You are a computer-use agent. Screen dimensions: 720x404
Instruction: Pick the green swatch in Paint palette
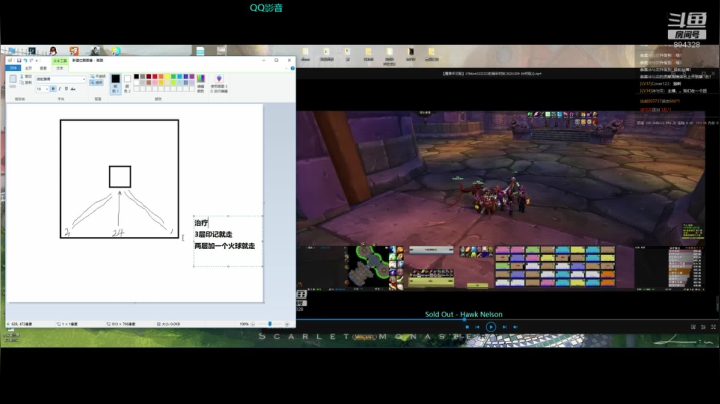point(173,76)
